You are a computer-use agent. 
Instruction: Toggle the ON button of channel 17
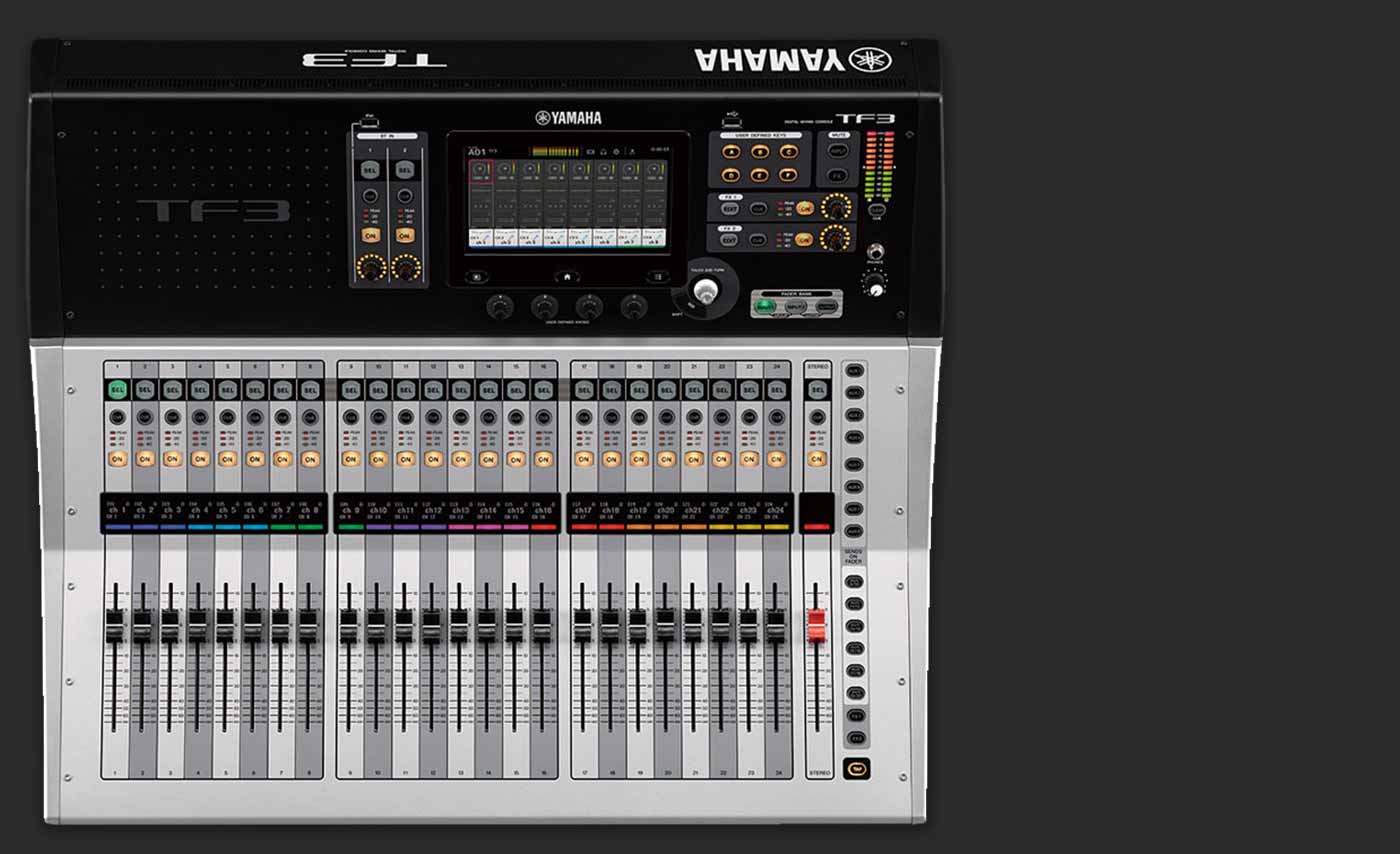tap(584, 458)
